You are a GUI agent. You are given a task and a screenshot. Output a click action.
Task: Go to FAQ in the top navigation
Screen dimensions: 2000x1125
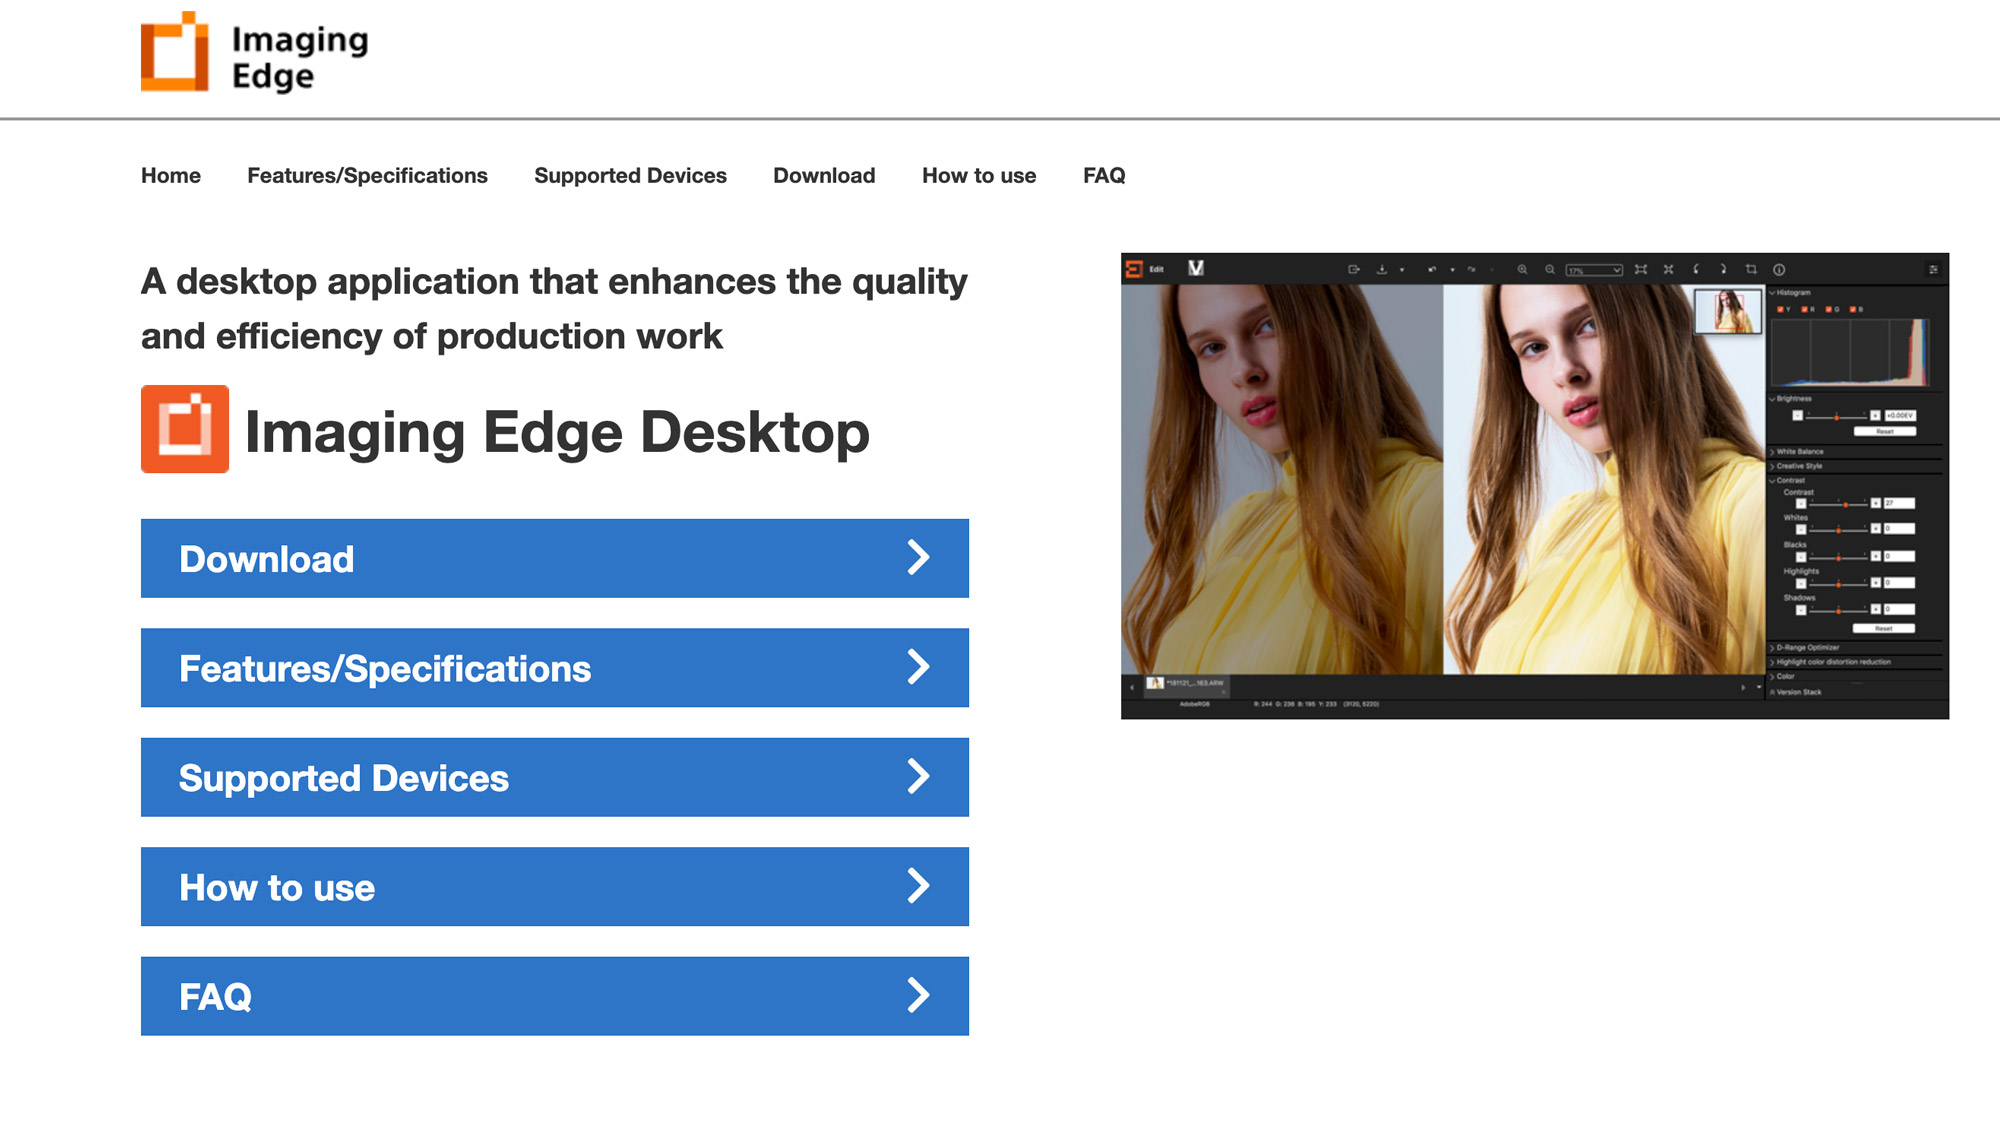point(1104,176)
